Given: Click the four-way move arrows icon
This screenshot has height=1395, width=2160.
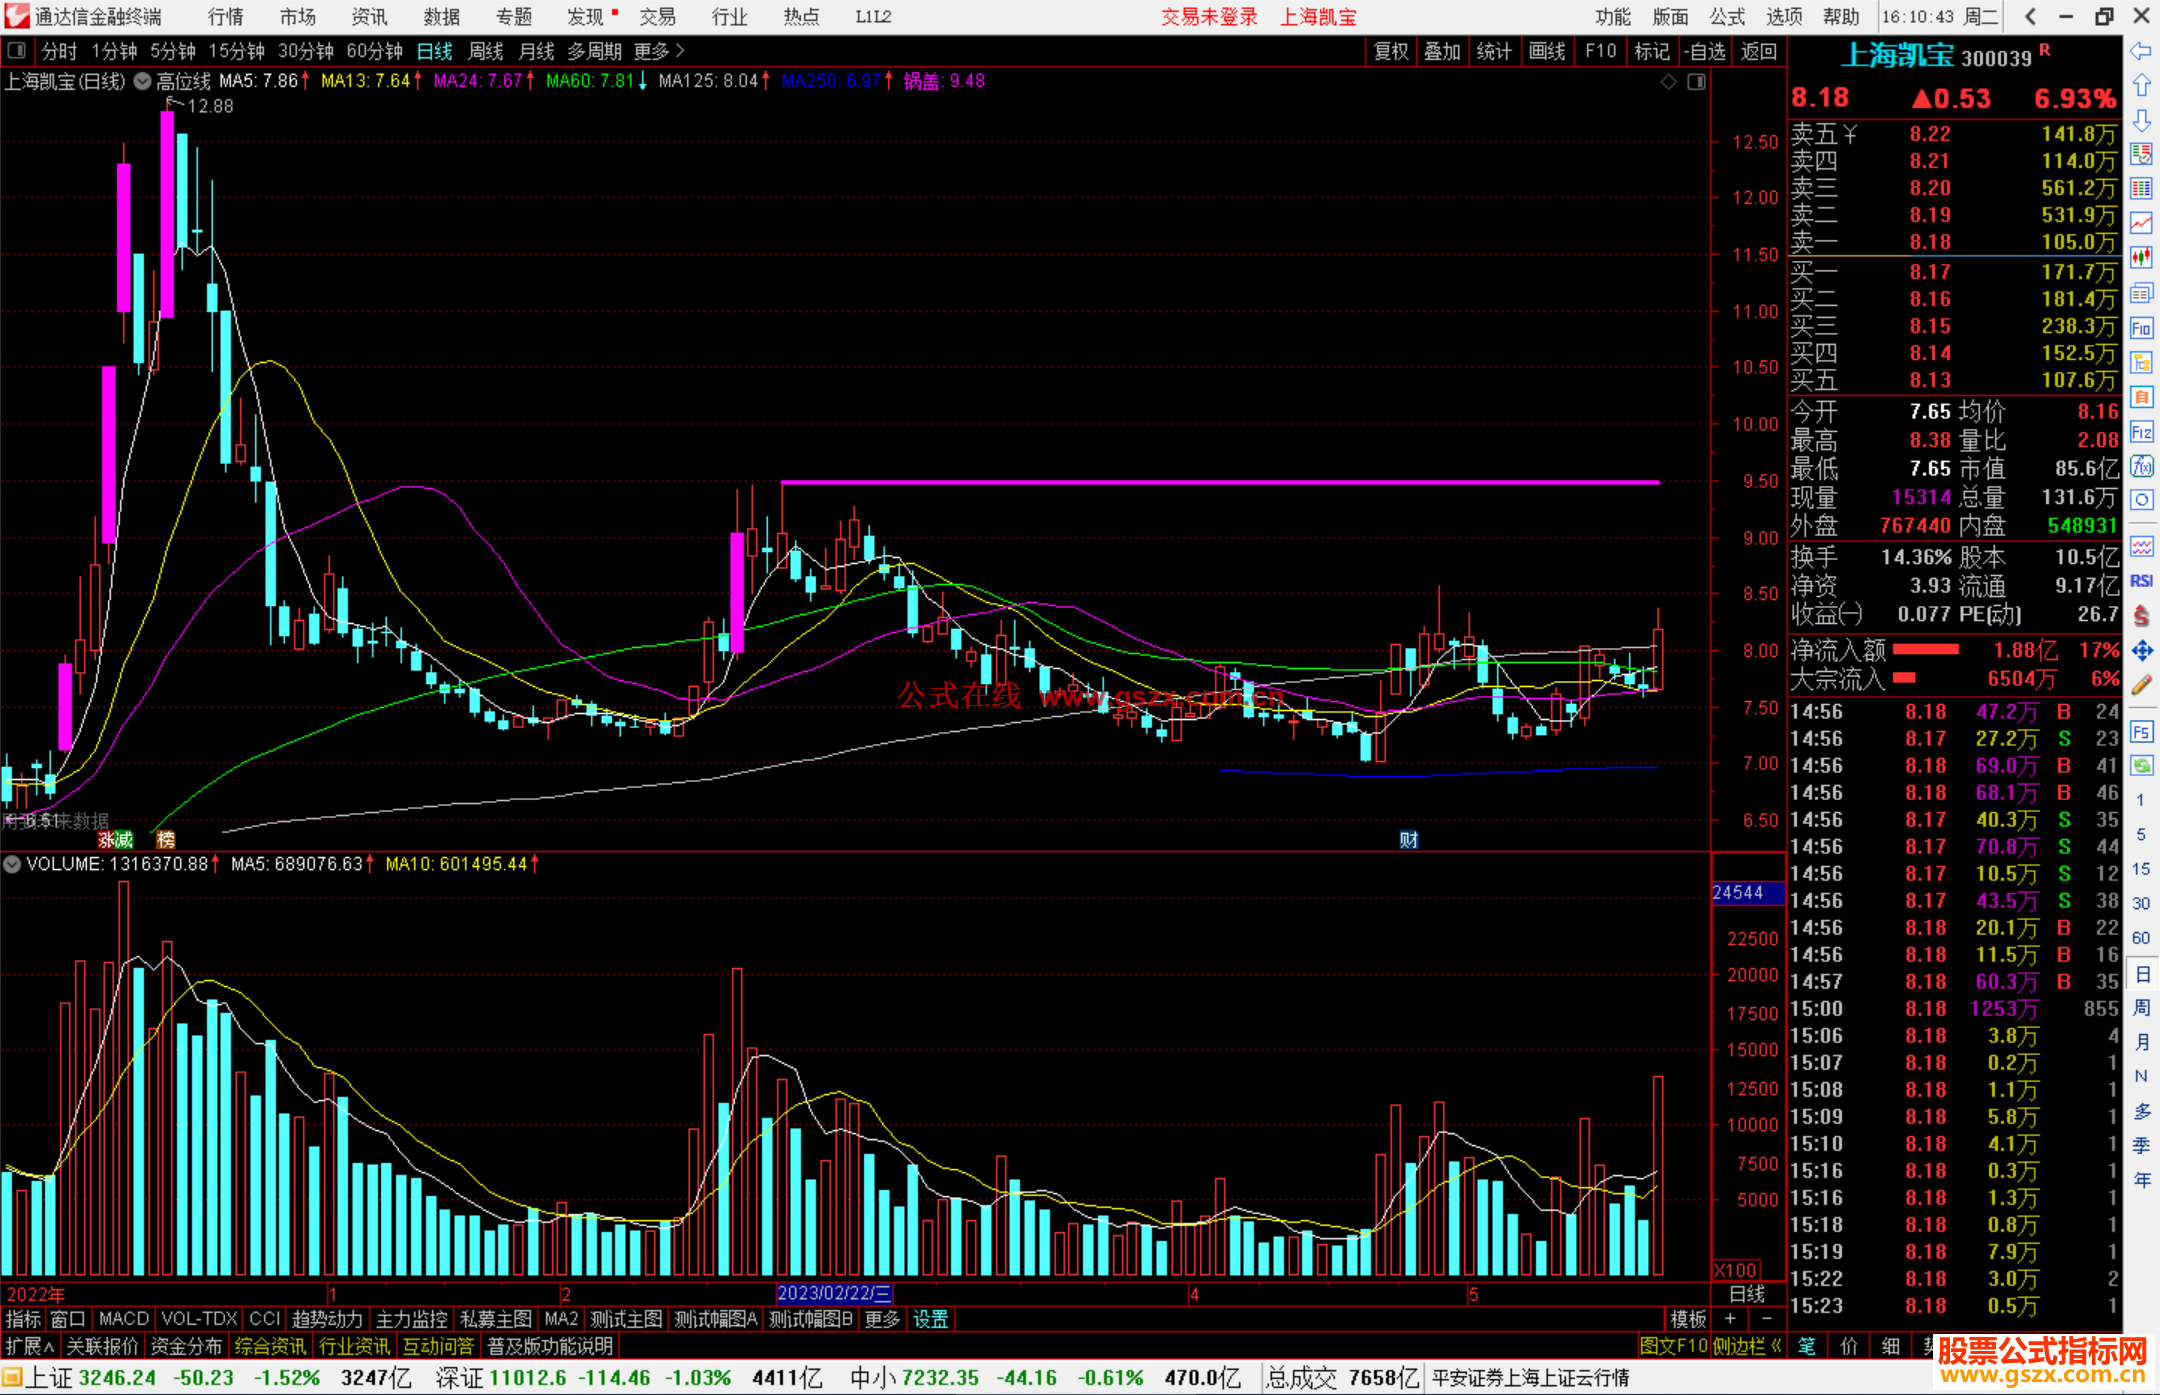Looking at the screenshot, I should (x=2141, y=651).
